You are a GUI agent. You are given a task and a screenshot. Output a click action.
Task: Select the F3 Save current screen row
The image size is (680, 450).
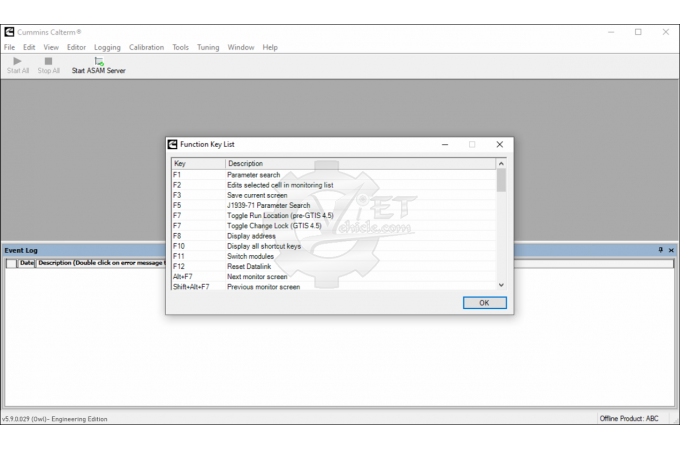click(x=333, y=195)
